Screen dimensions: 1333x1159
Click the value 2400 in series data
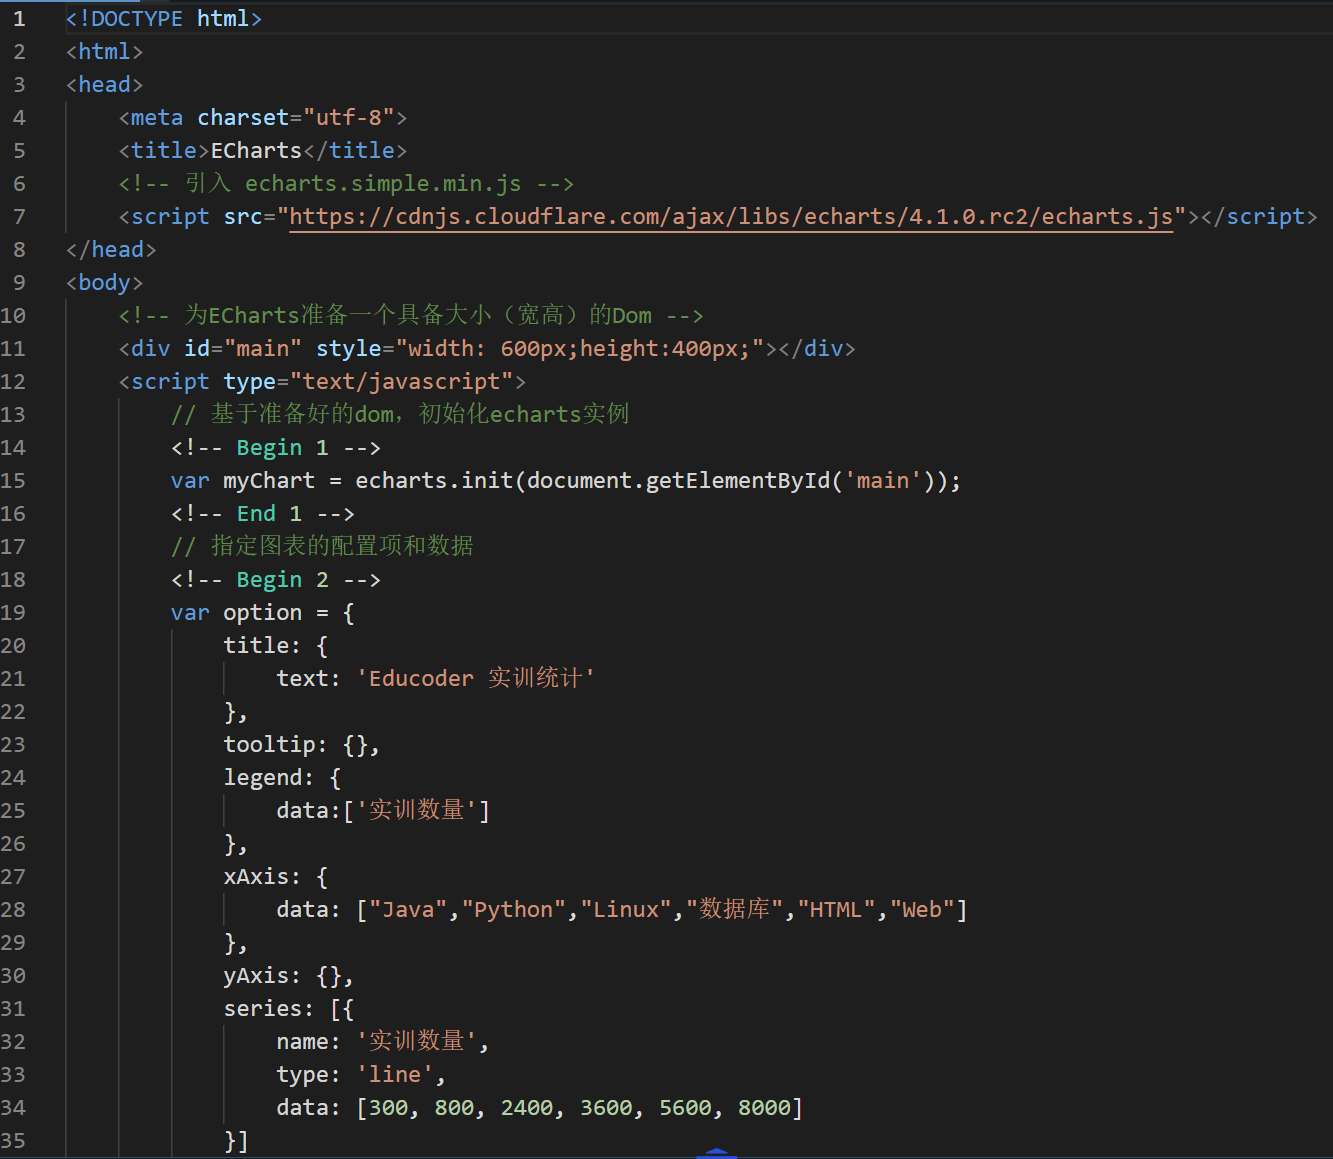tap(527, 1108)
